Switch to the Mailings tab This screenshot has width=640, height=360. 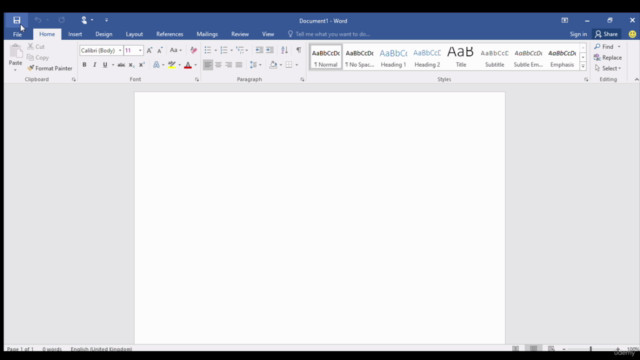[x=207, y=34]
